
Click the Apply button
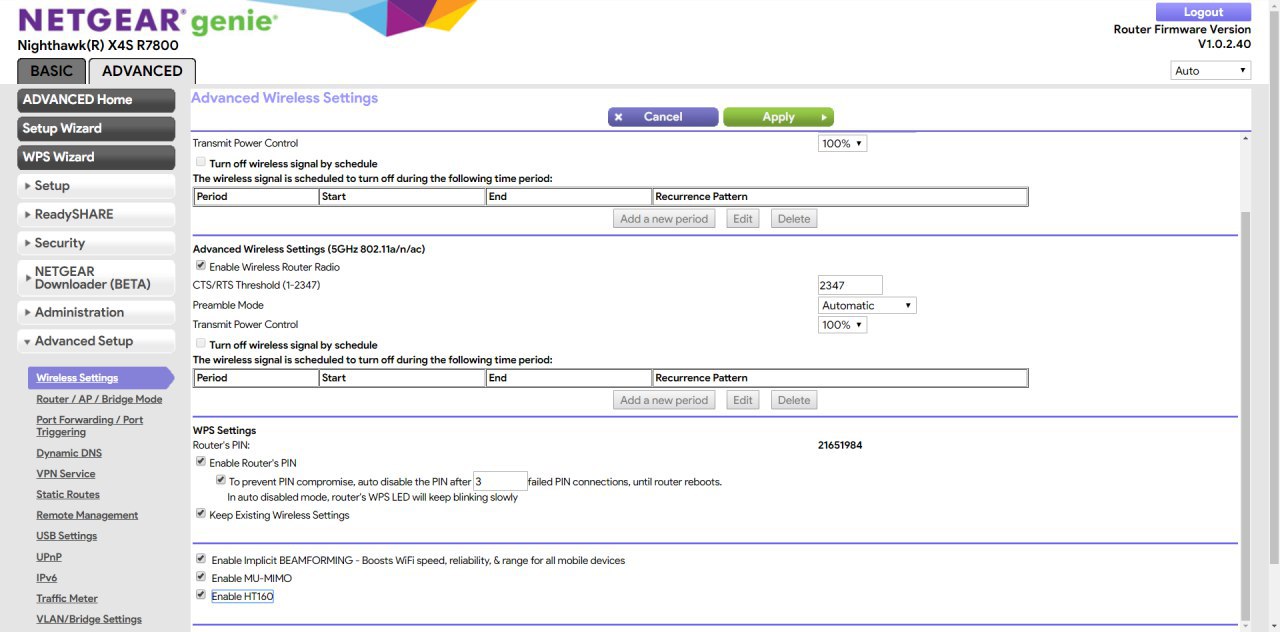(x=778, y=117)
